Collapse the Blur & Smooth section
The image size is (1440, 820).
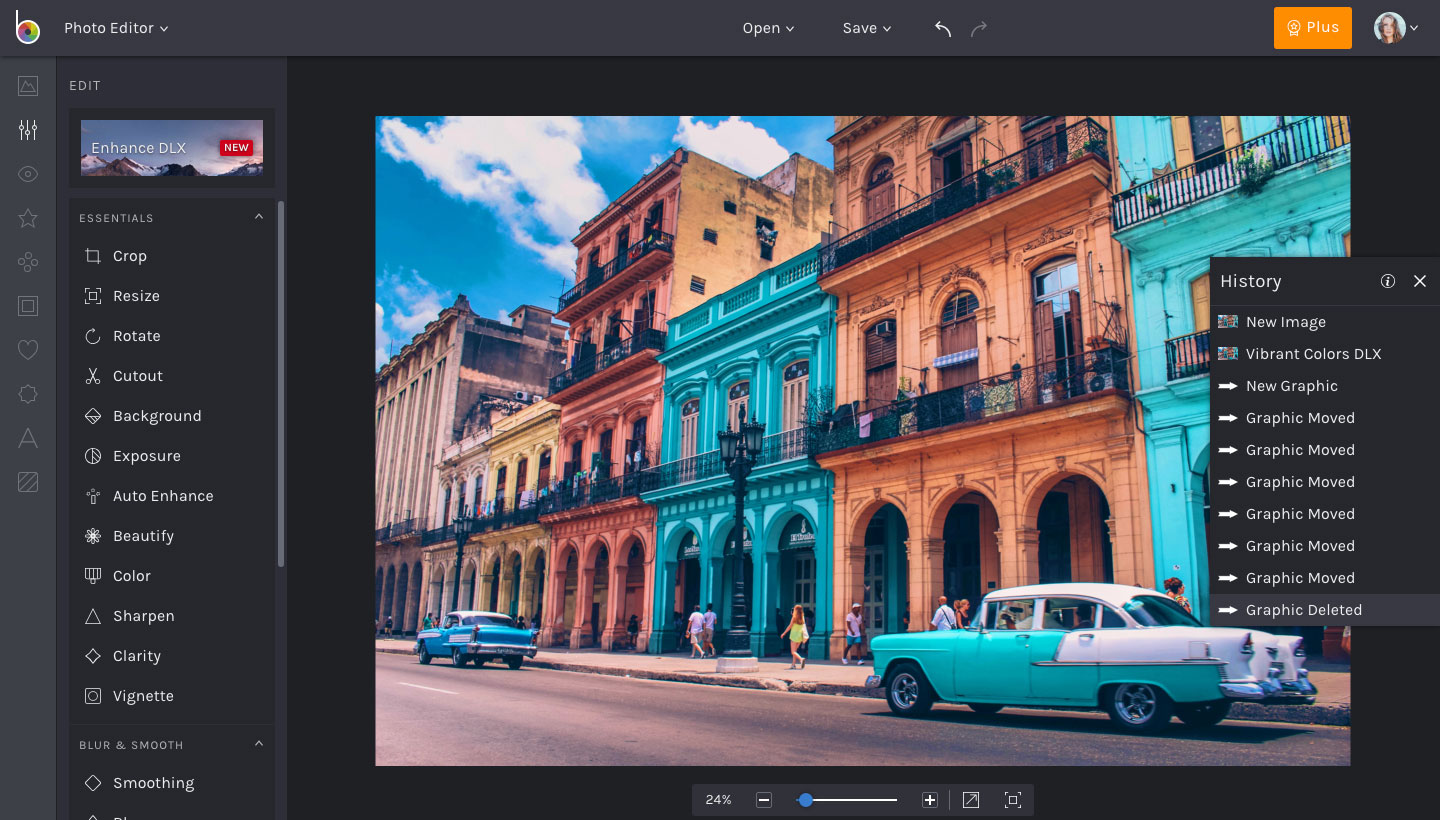click(259, 744)
